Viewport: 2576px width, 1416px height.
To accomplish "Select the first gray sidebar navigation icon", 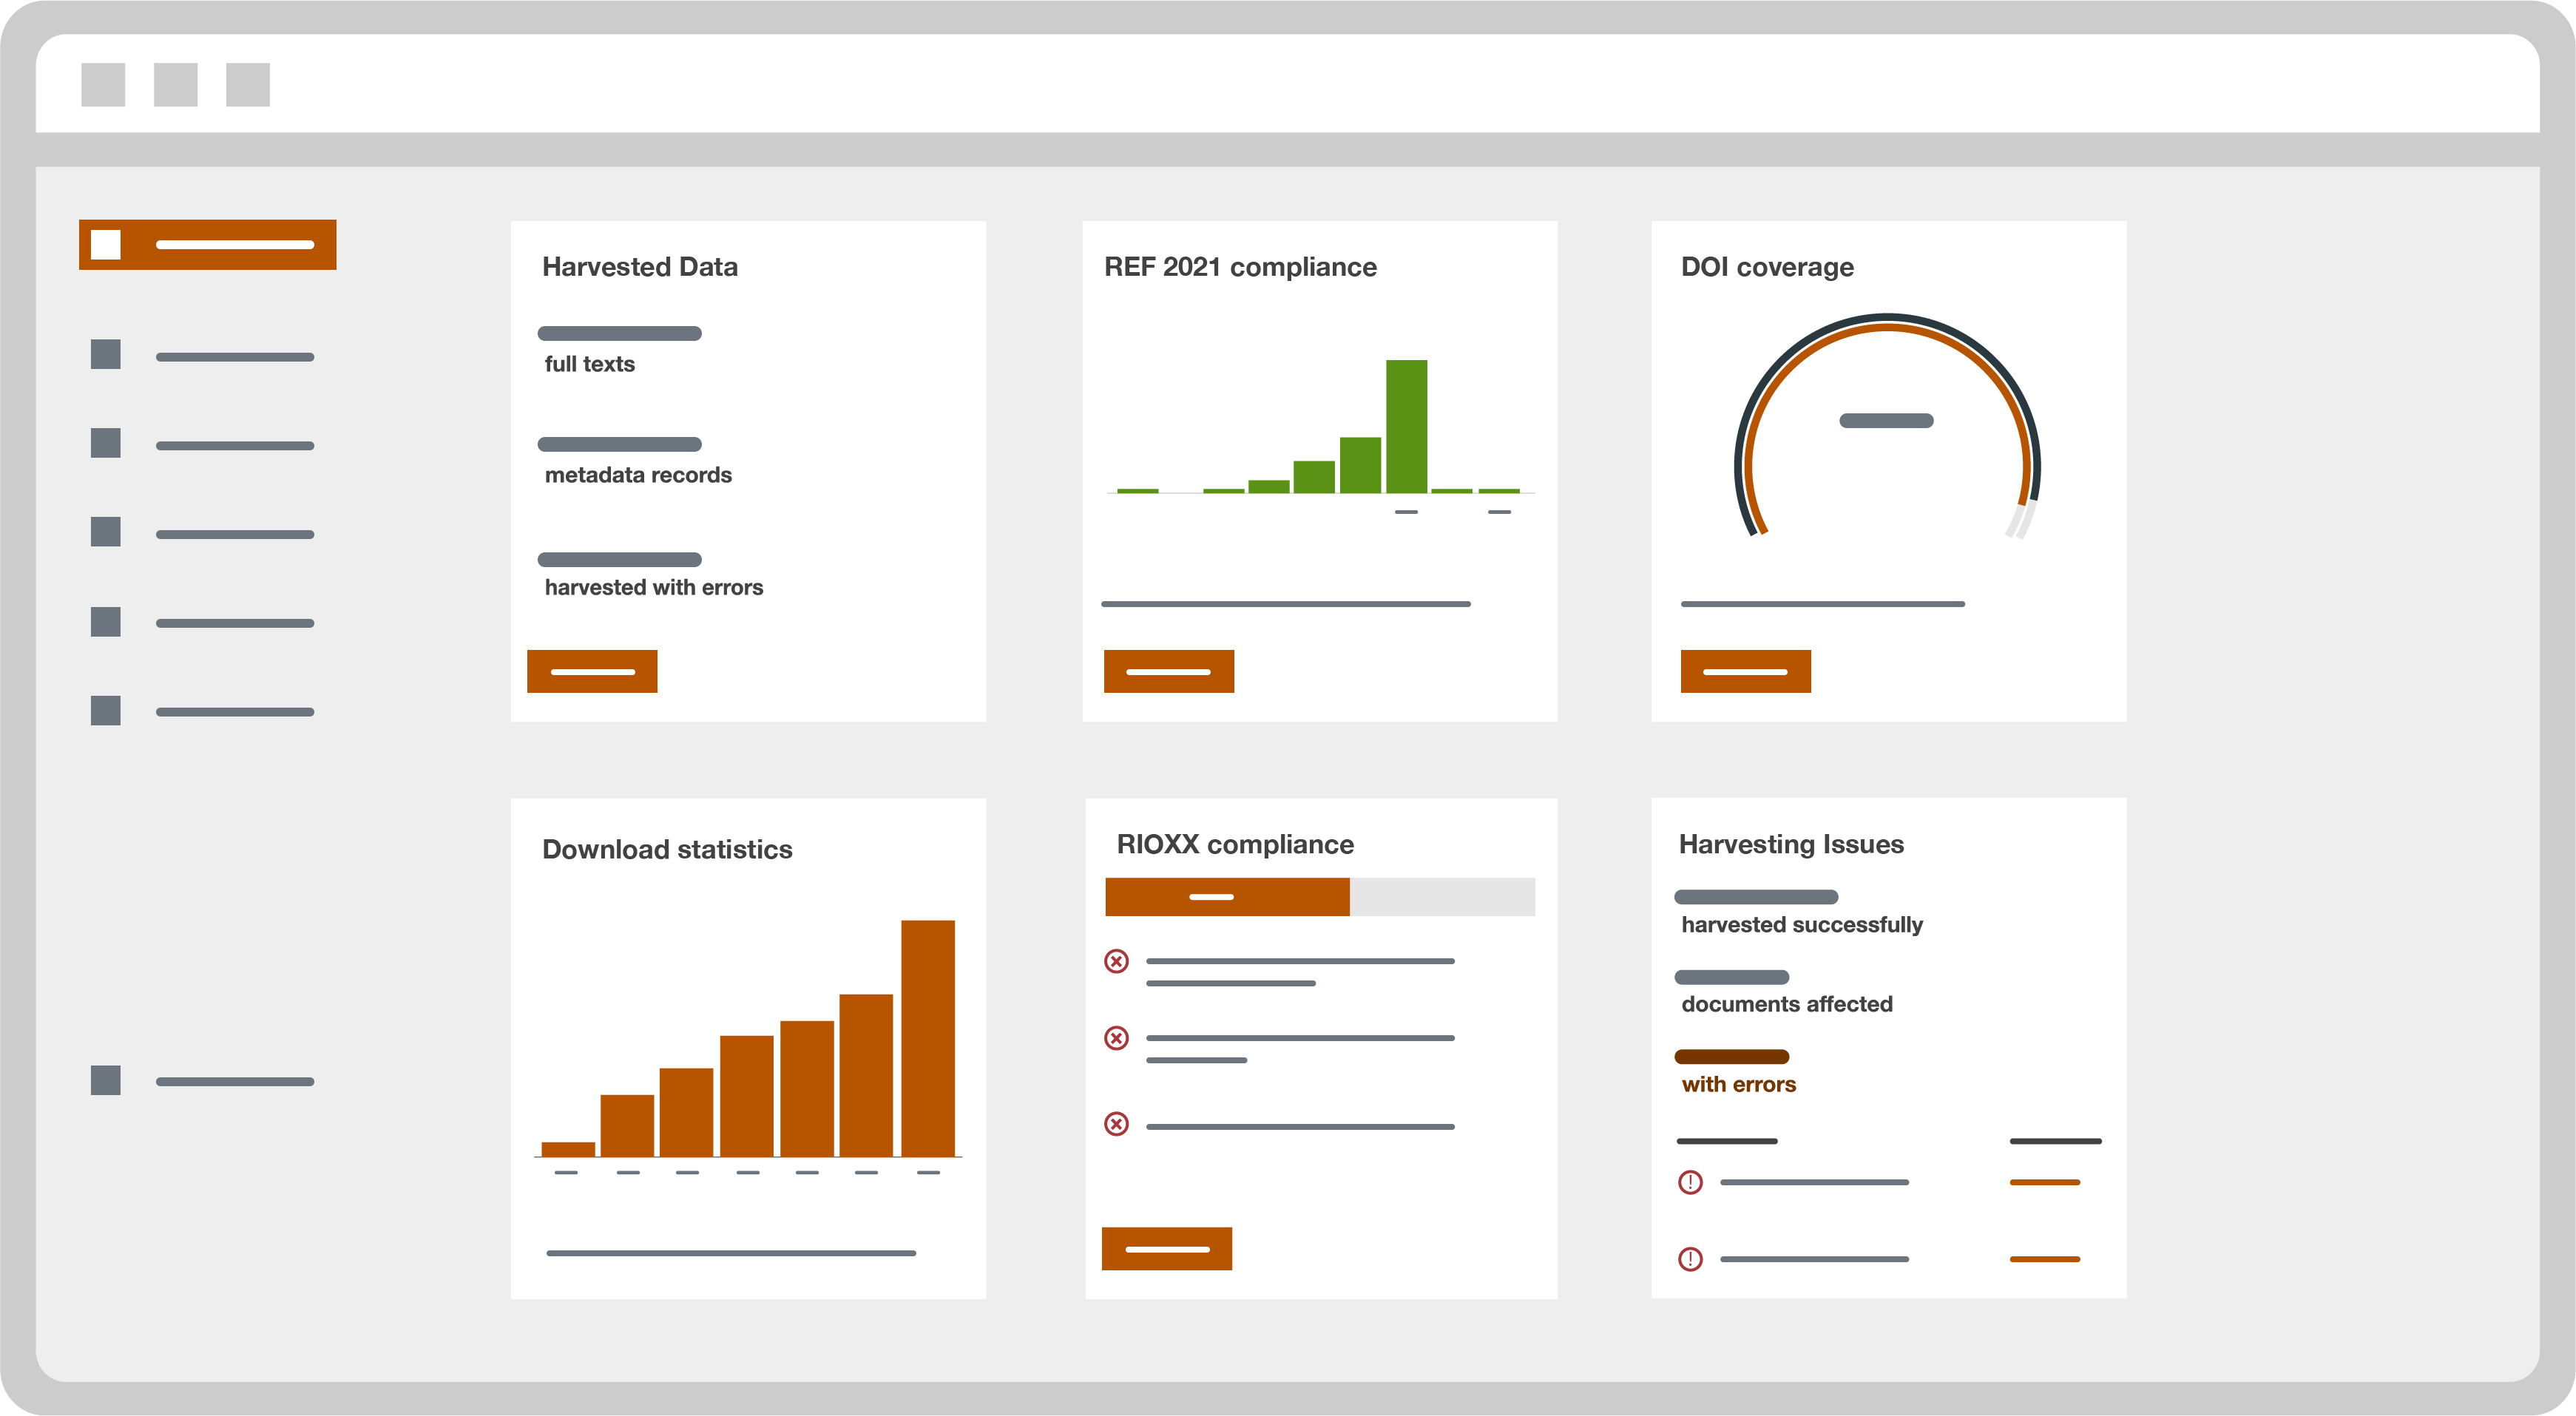I will click(x=105, y=355).
